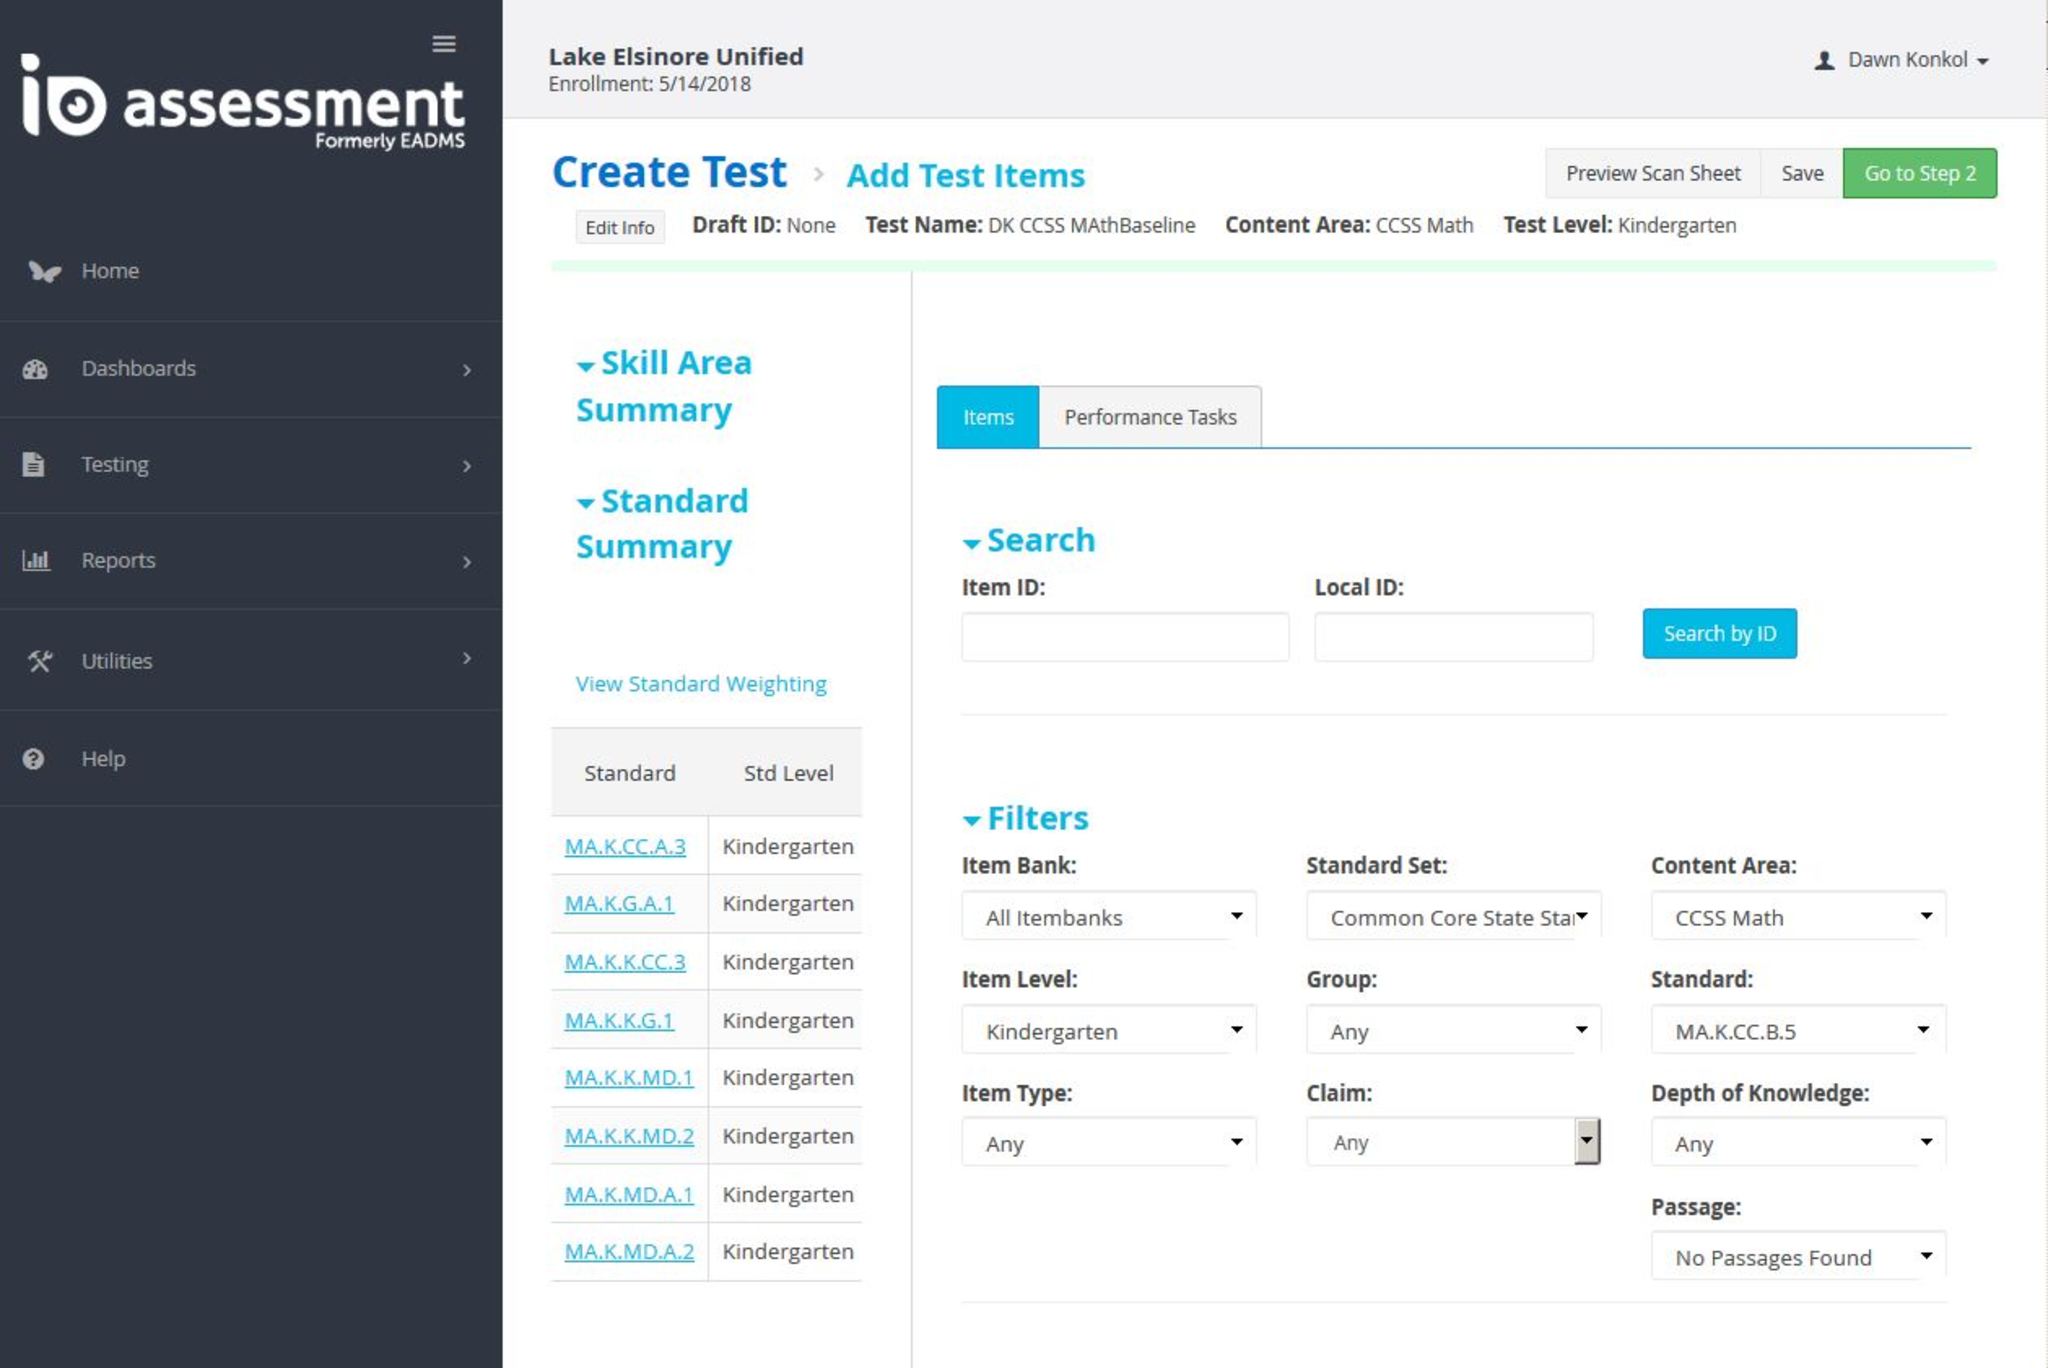Open the Standard dropdown showing MA.K.CC.B.5
2048x1368 pixels.
(x=1797, y=1031)
